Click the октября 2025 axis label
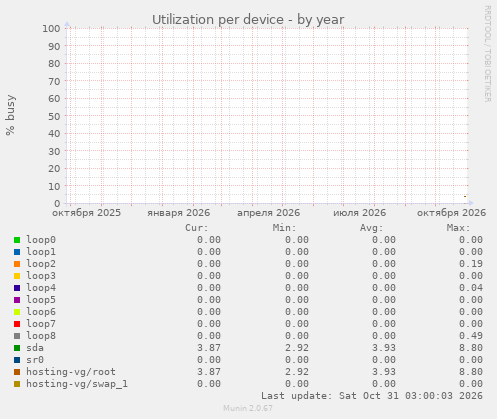Viewport: 497px width, 419px height. pos(87,213)
